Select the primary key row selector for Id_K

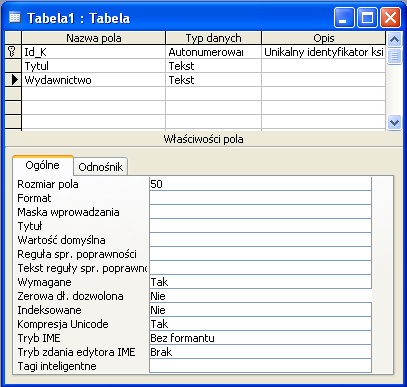pos(13,52)
